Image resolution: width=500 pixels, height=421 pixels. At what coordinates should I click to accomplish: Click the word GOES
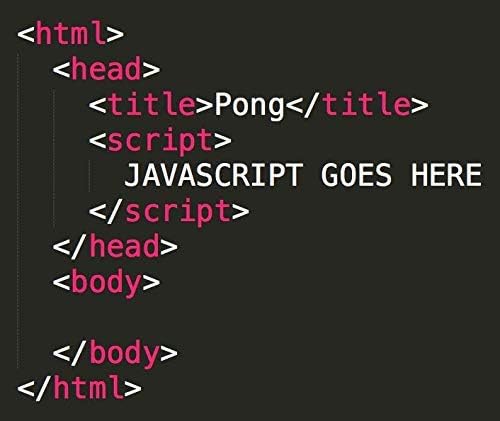356,175
